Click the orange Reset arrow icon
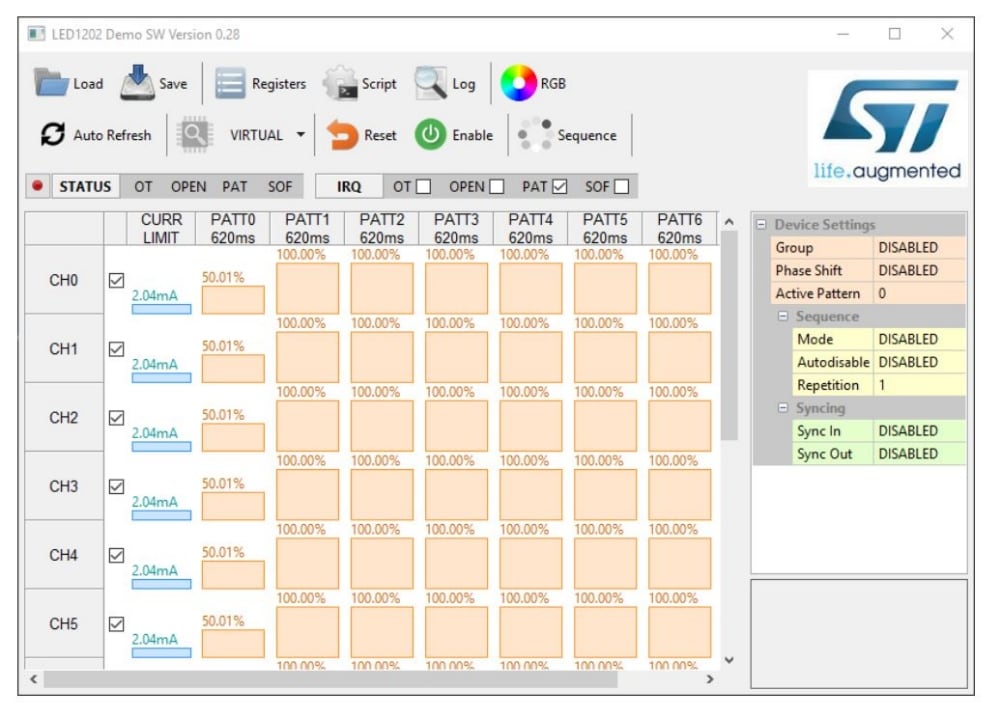Viewport: 1000px width, 718px height. [x=343, y=135]
